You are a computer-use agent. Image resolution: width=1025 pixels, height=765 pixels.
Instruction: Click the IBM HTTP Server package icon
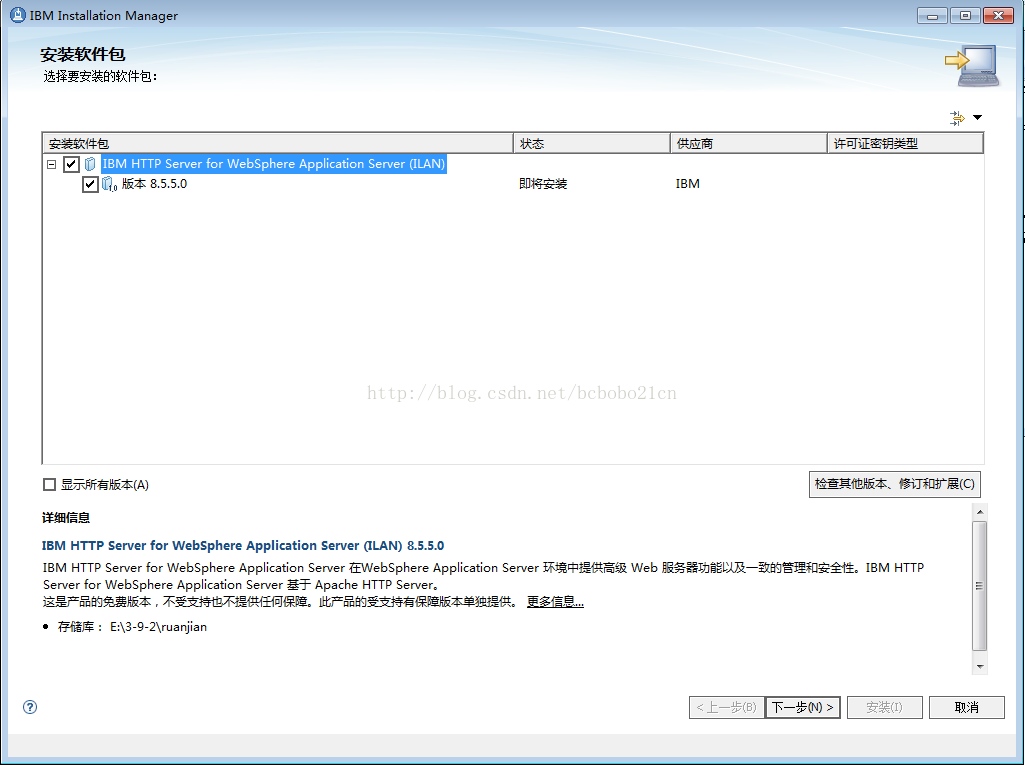(x=90, y=164)
